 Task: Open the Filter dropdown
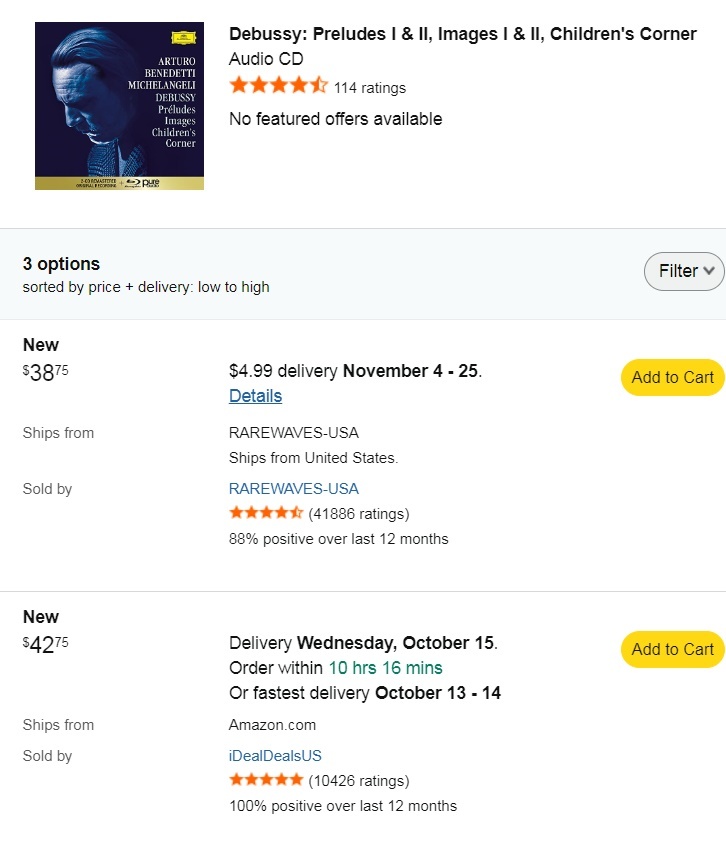click(x=684, y=271)
